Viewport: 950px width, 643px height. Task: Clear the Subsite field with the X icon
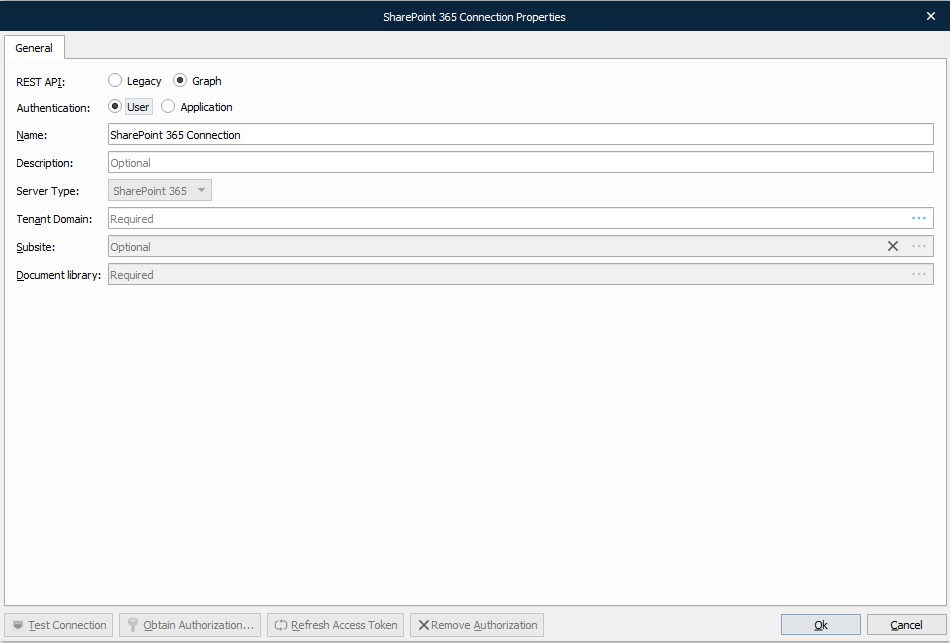(x=893, y=246)
